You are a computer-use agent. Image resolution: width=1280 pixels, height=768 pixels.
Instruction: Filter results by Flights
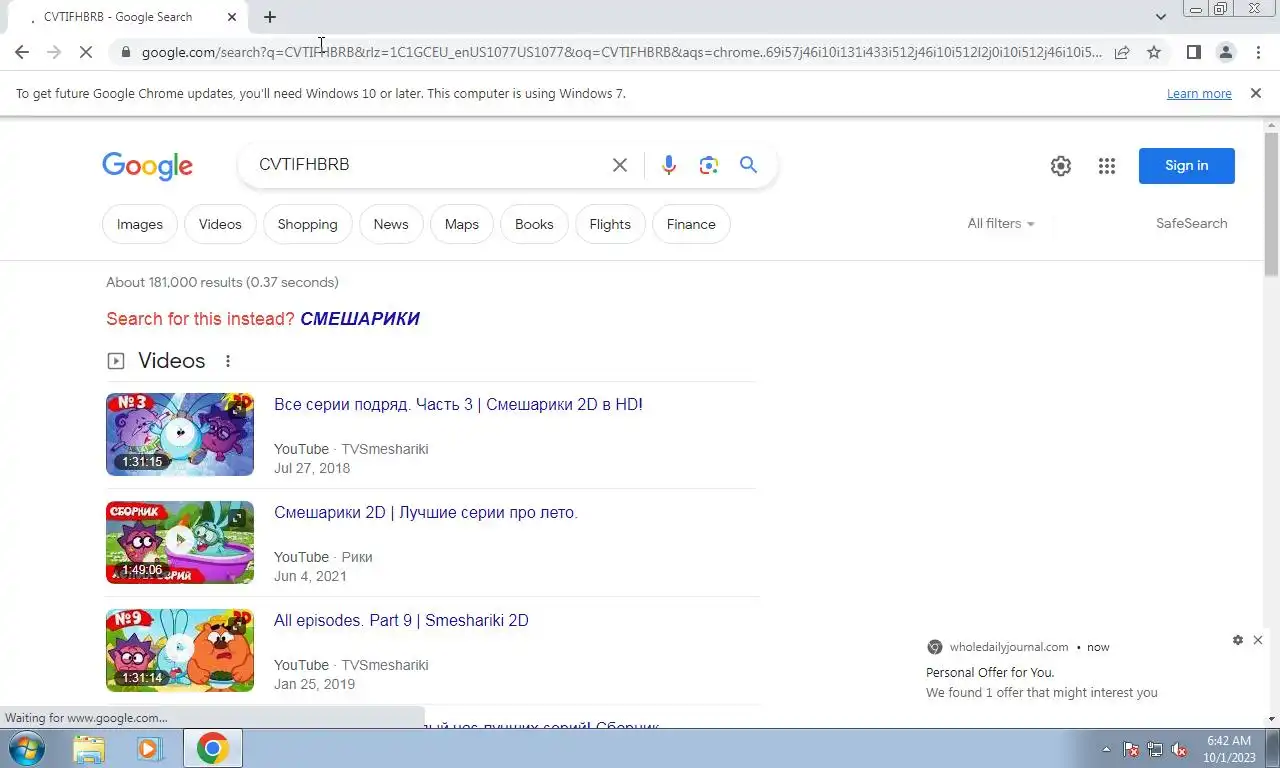(610, 224)
